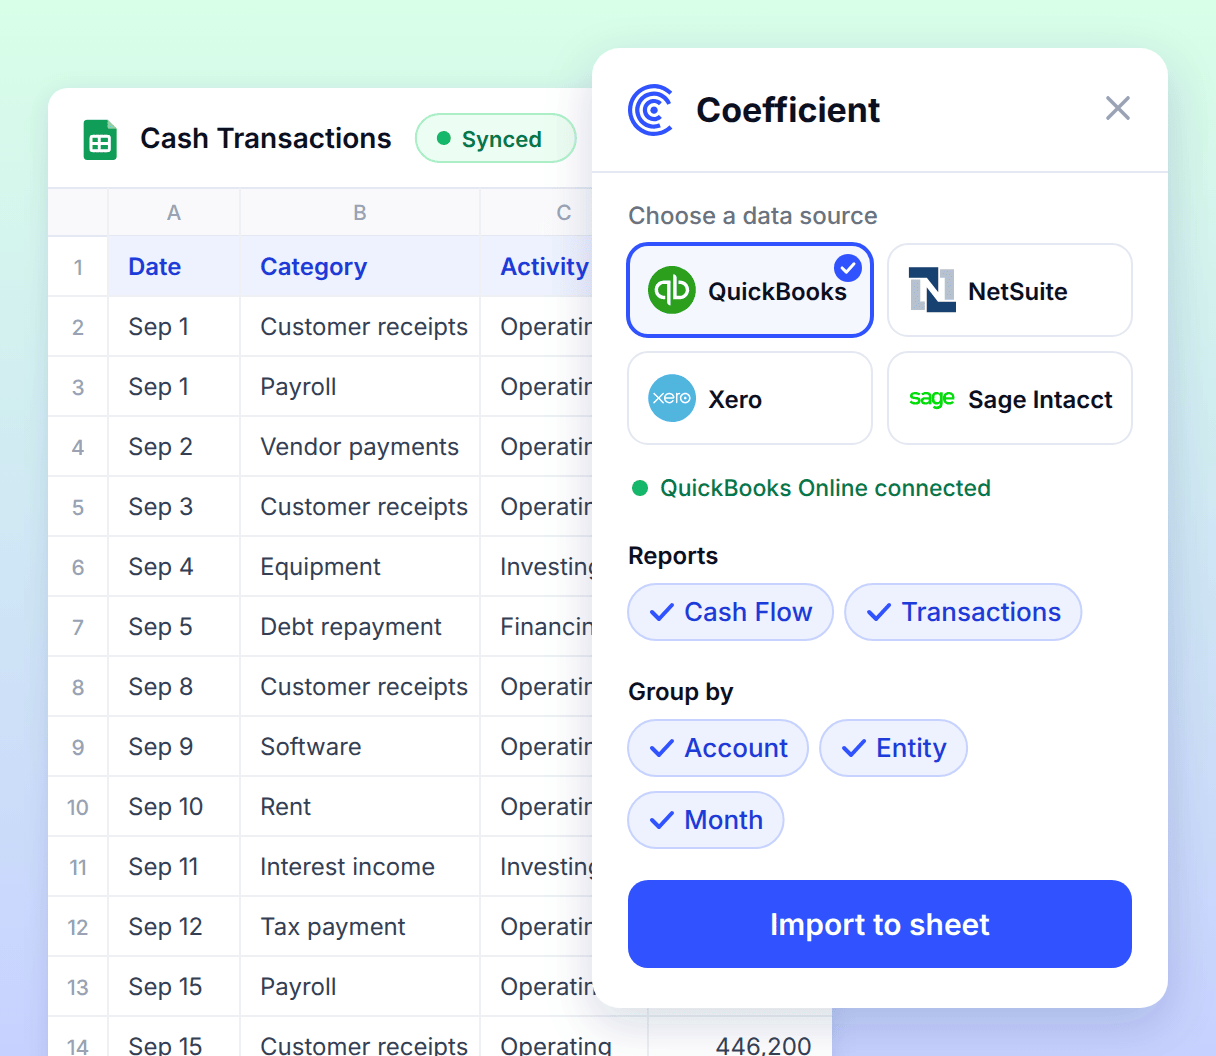Select row 7 header

pos(78,627)
